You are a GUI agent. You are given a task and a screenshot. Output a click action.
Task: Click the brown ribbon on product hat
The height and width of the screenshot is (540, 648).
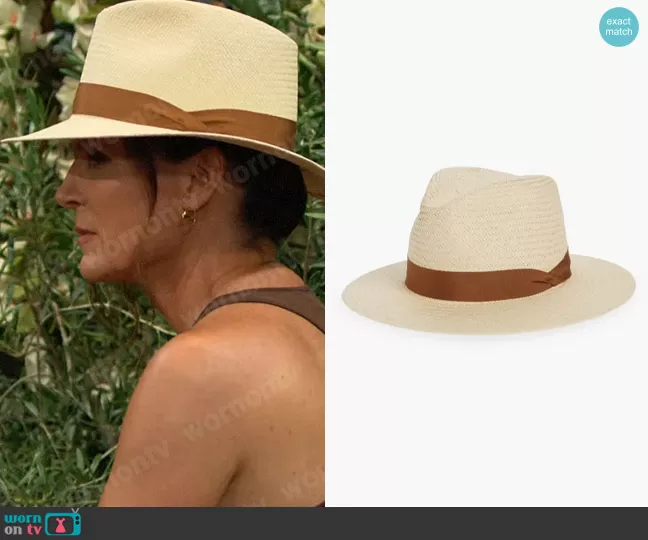tap(470, 280)
